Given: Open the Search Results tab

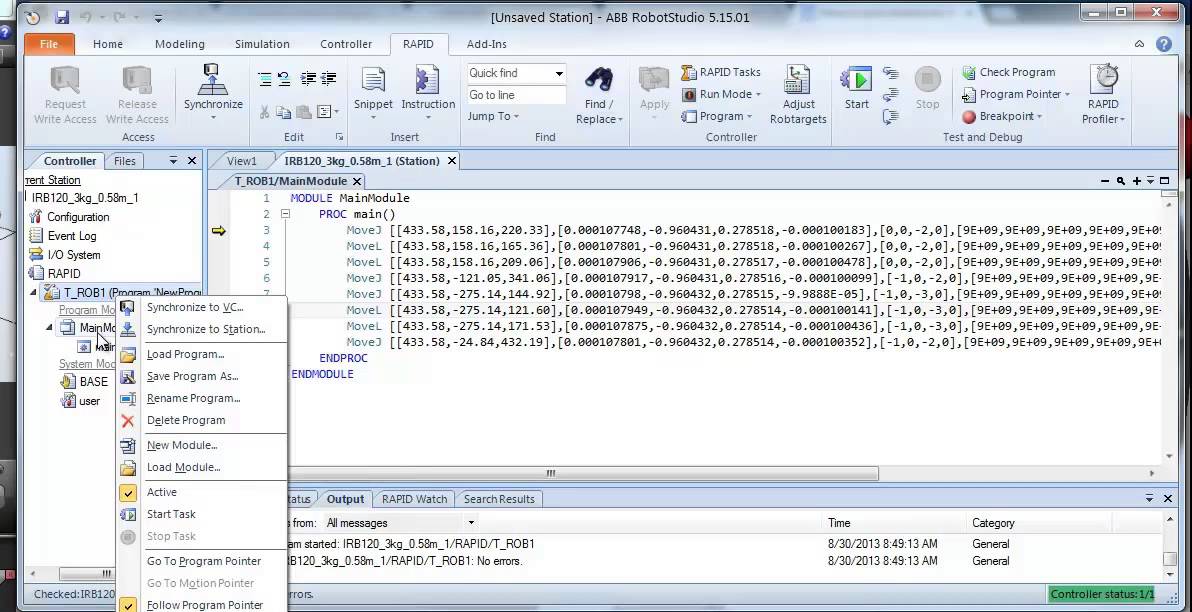Looking at the screenshot, I should click(x=499, y=499).
